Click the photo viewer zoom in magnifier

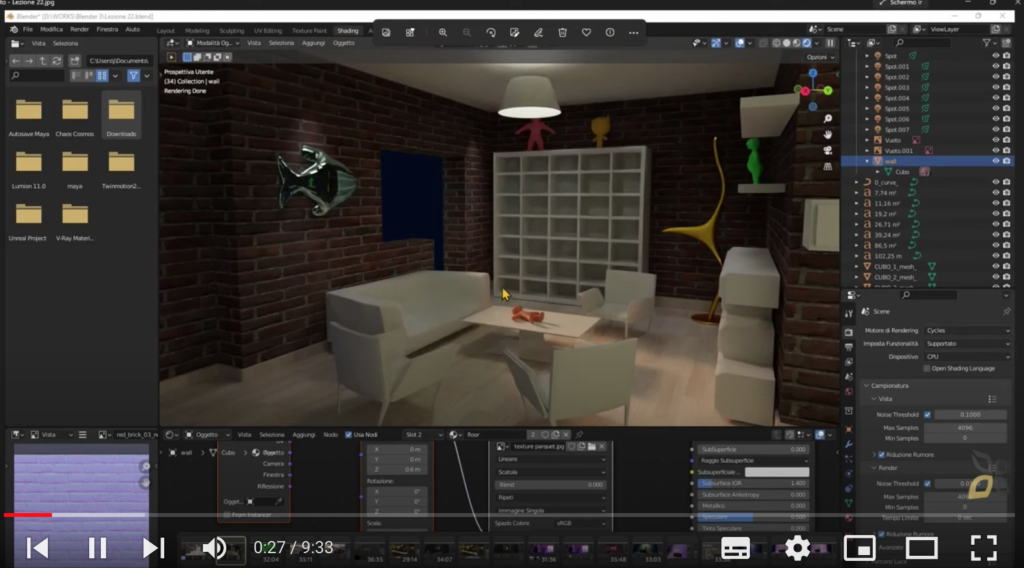coord(443,33)
